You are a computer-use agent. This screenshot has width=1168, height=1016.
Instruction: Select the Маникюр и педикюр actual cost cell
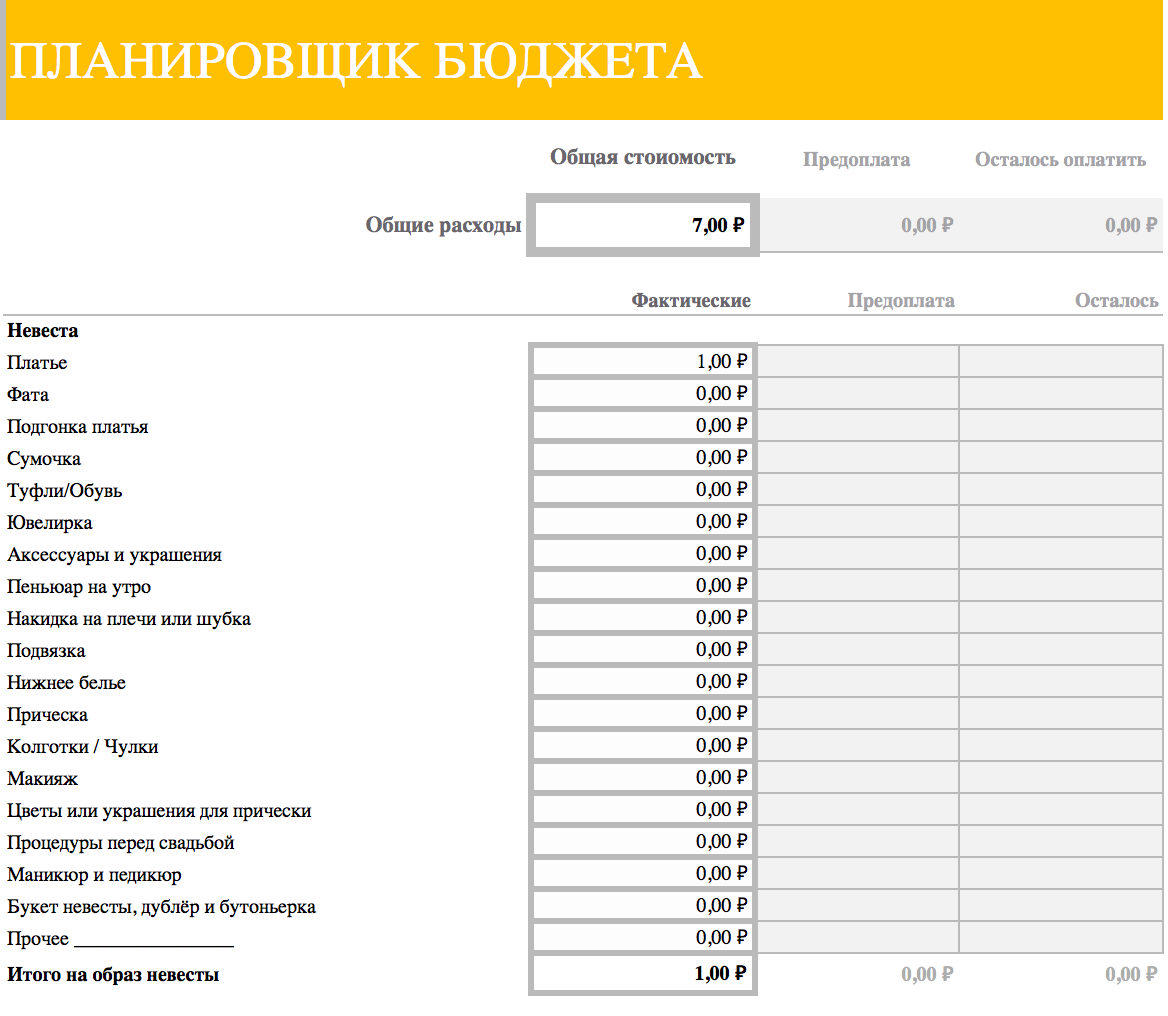pyautogui.click(x=642, y=874)
